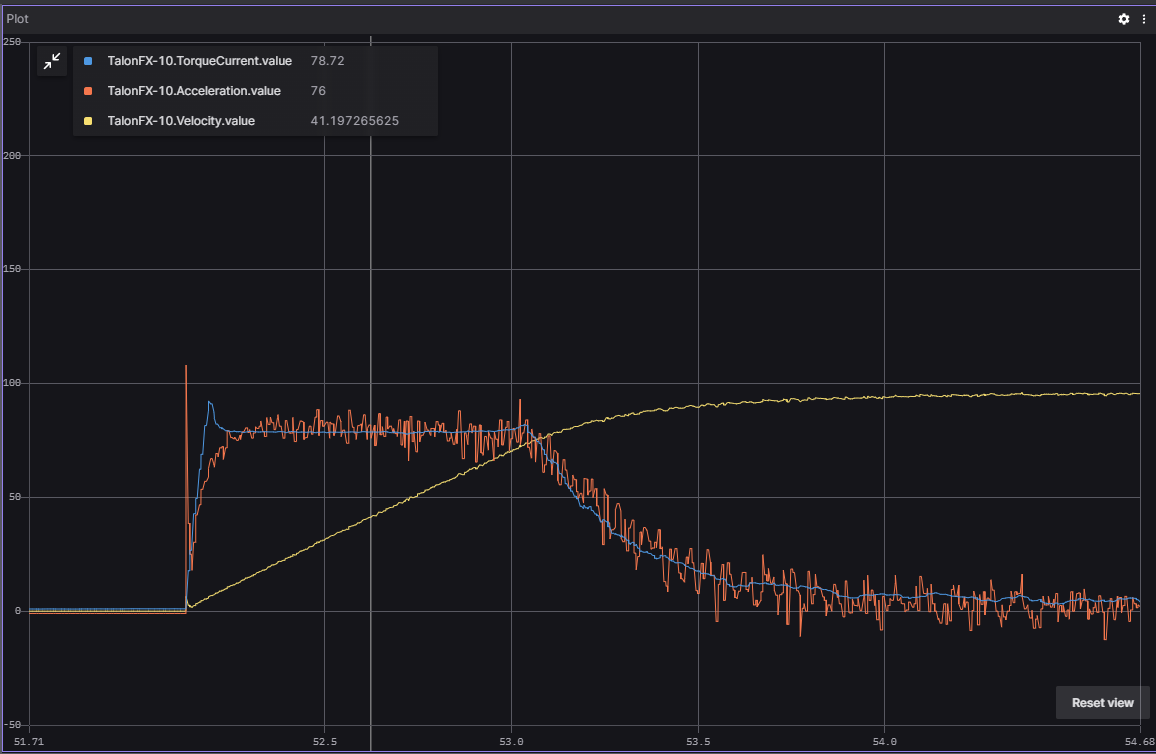Viewport: 1156px width, 754px height.
Task: Click the 150 y-axis tick label
Action: tap(13, 269)
